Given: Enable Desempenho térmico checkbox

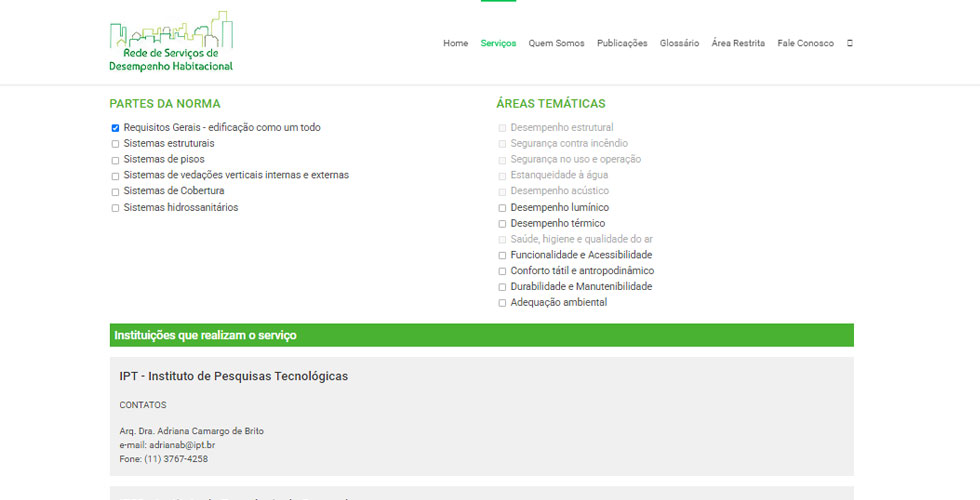Looking at the screenshot, I should pyautogui.click(x=502, y=224).
